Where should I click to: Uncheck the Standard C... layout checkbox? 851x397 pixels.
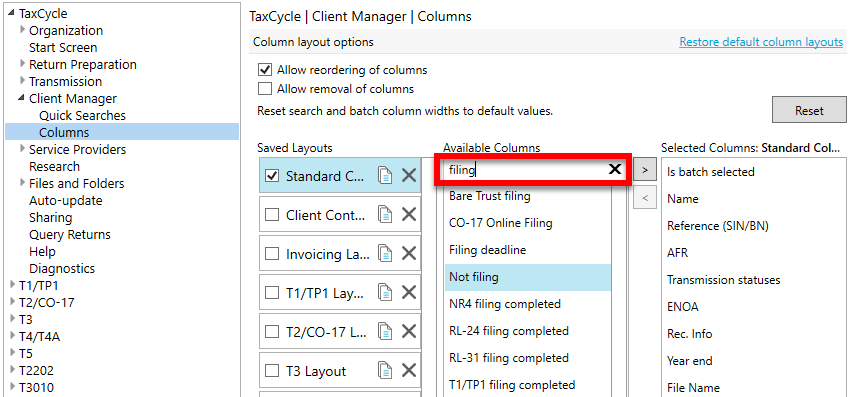coord(272,176)
